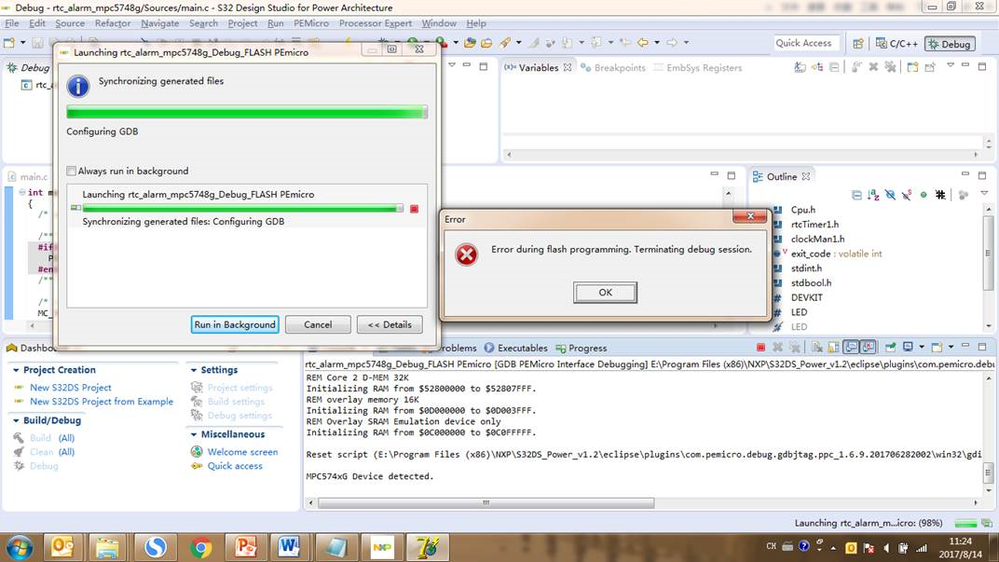Click New S32DS Project from Example link
This screenshot has width=999, height=562.
tap(101, 401)
